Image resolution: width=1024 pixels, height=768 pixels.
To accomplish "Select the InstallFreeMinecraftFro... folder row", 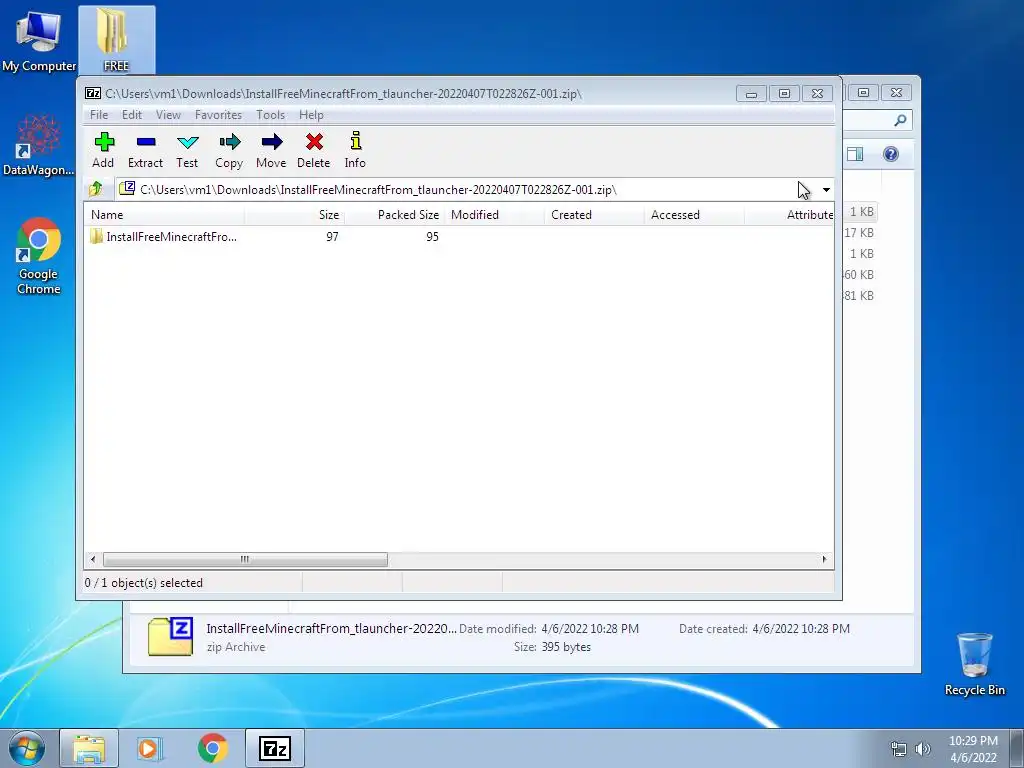I will pos(163,236).
